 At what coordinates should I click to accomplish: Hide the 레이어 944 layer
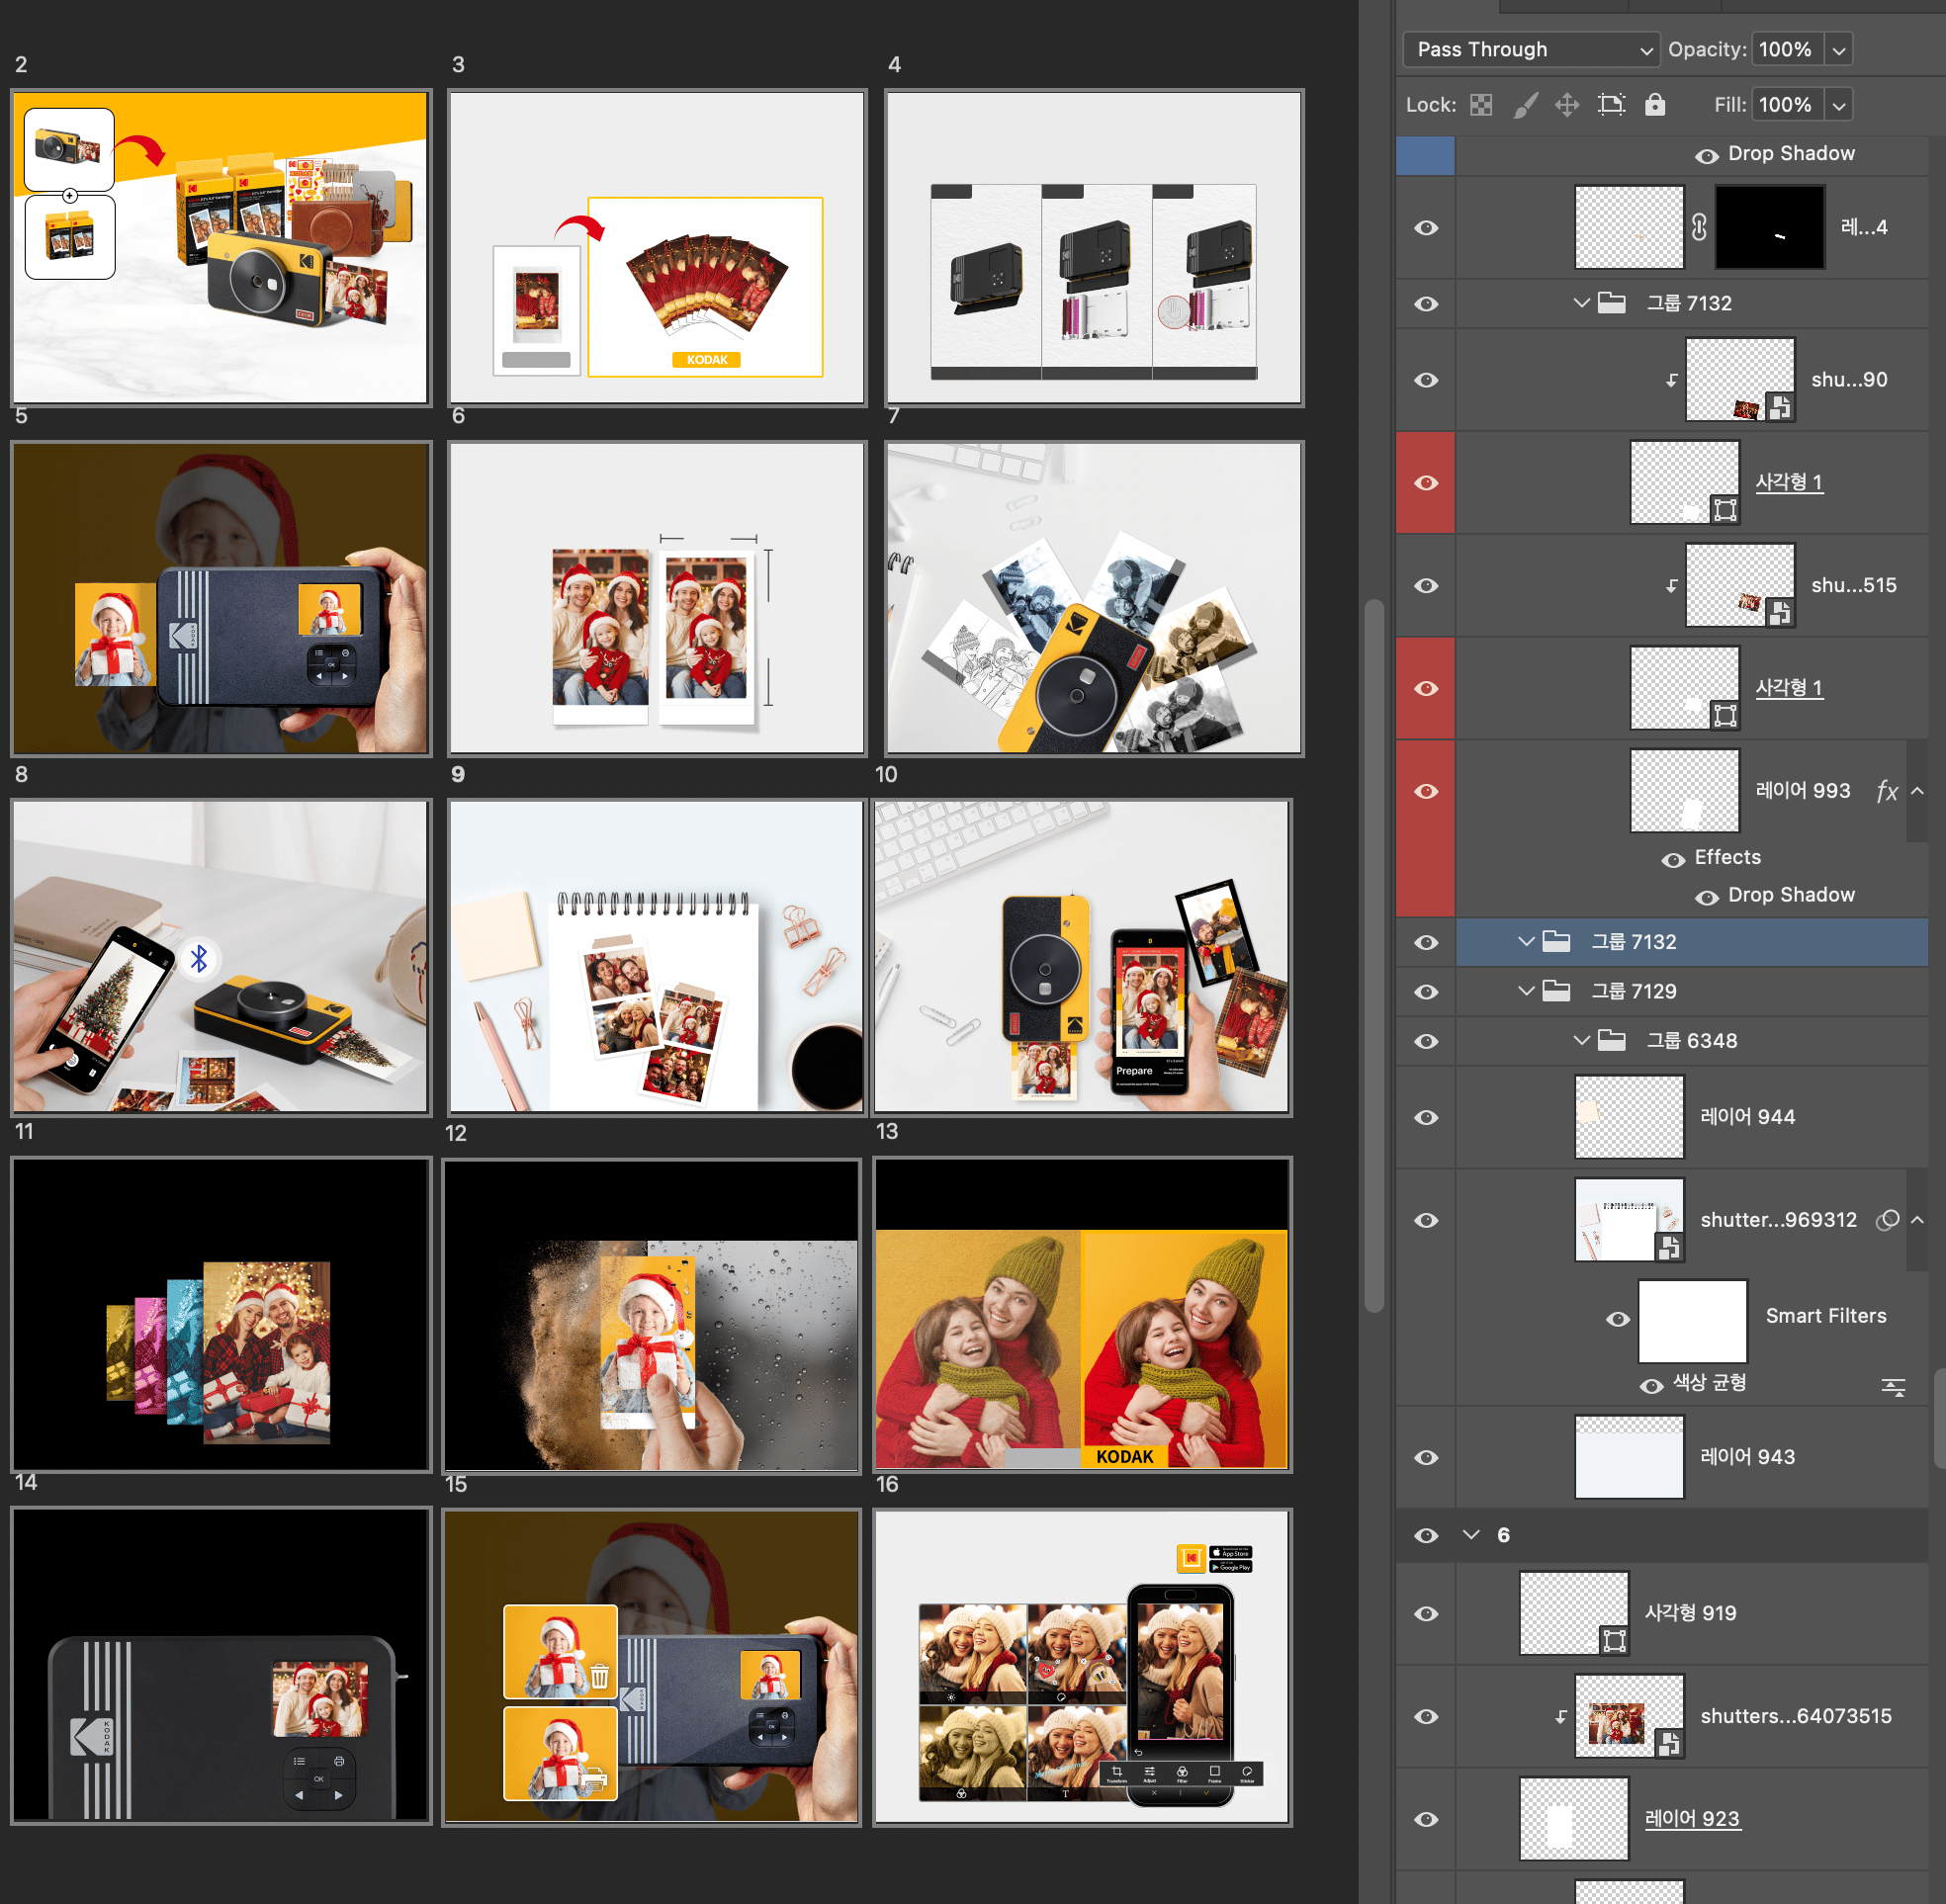tap(1426, 1118)
